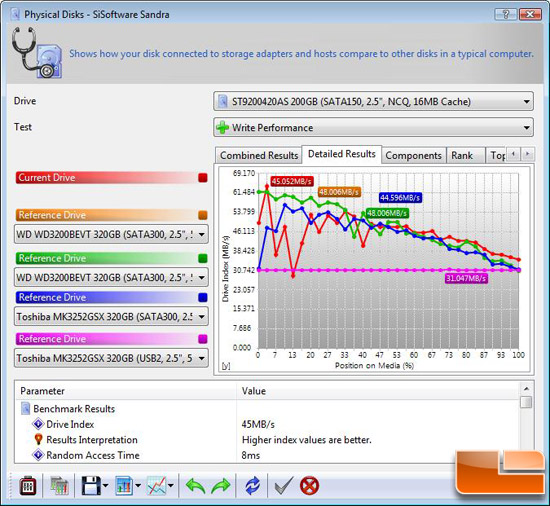Viewport: 550px width, 506px height.
Task: Click the green Forward arrow icon
Action: (221, 486)
